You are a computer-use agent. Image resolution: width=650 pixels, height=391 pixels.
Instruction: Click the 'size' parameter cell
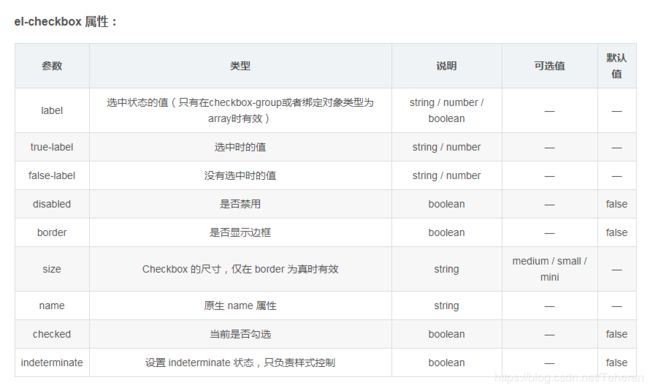tap(52, 269)
